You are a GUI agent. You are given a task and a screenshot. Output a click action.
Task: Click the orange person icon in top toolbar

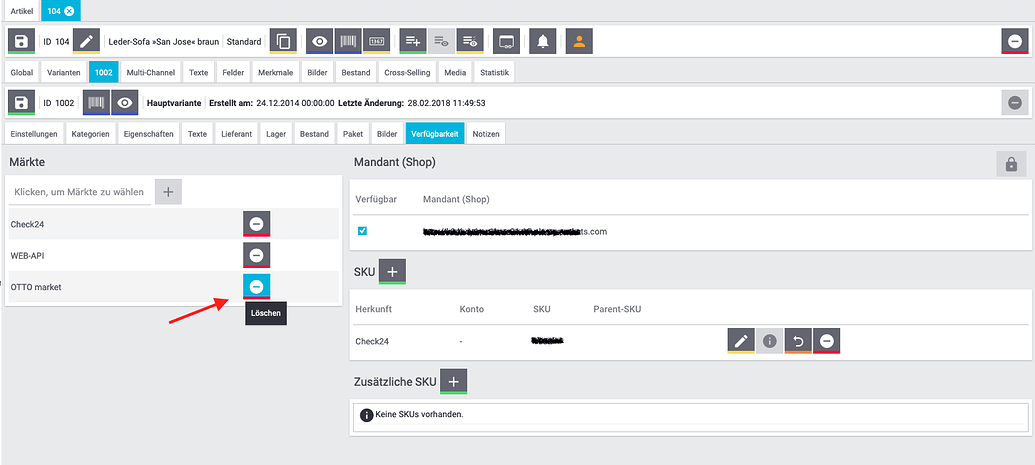580,42
